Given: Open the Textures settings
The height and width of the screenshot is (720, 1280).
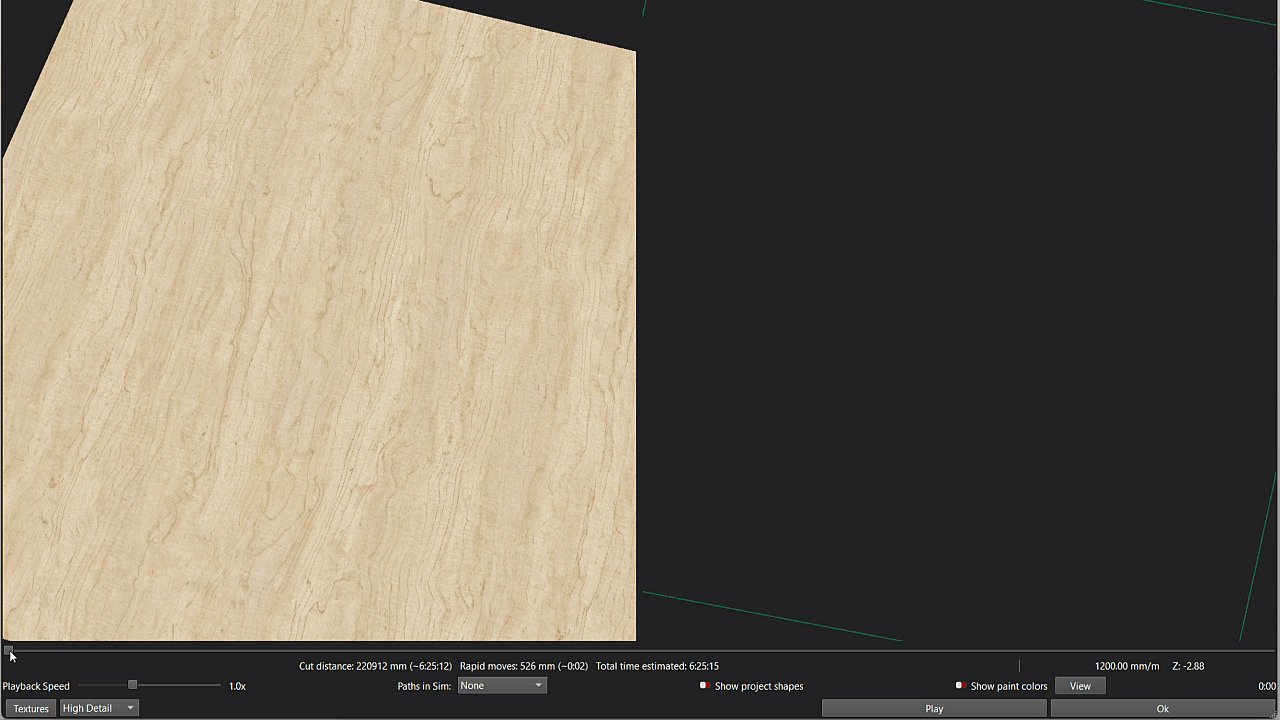Looking at the screenshot, I should (x=31, y=708).
